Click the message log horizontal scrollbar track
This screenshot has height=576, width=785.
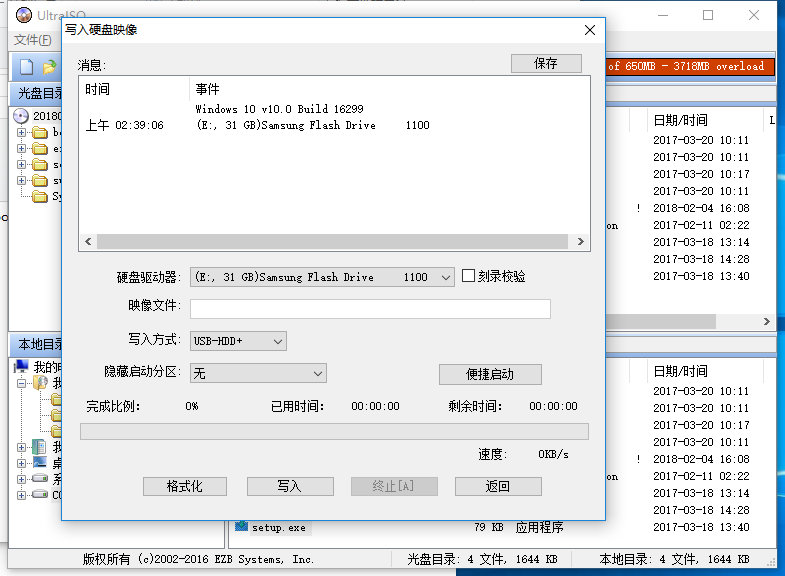332,242
